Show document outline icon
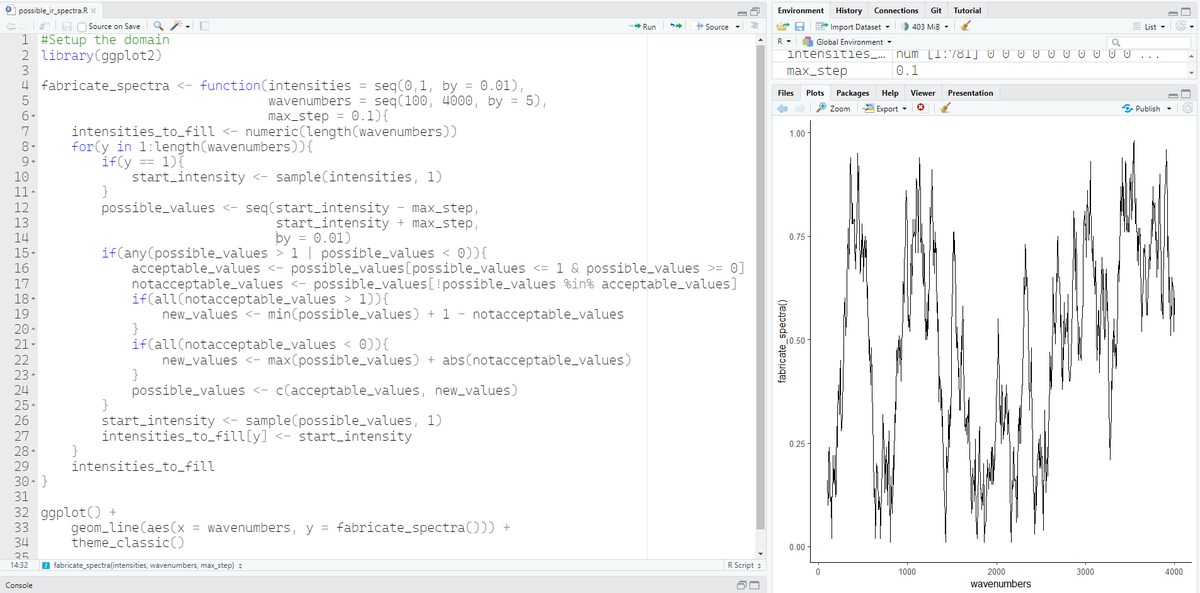Screen dimensions: 1200x593 point(755,25)
